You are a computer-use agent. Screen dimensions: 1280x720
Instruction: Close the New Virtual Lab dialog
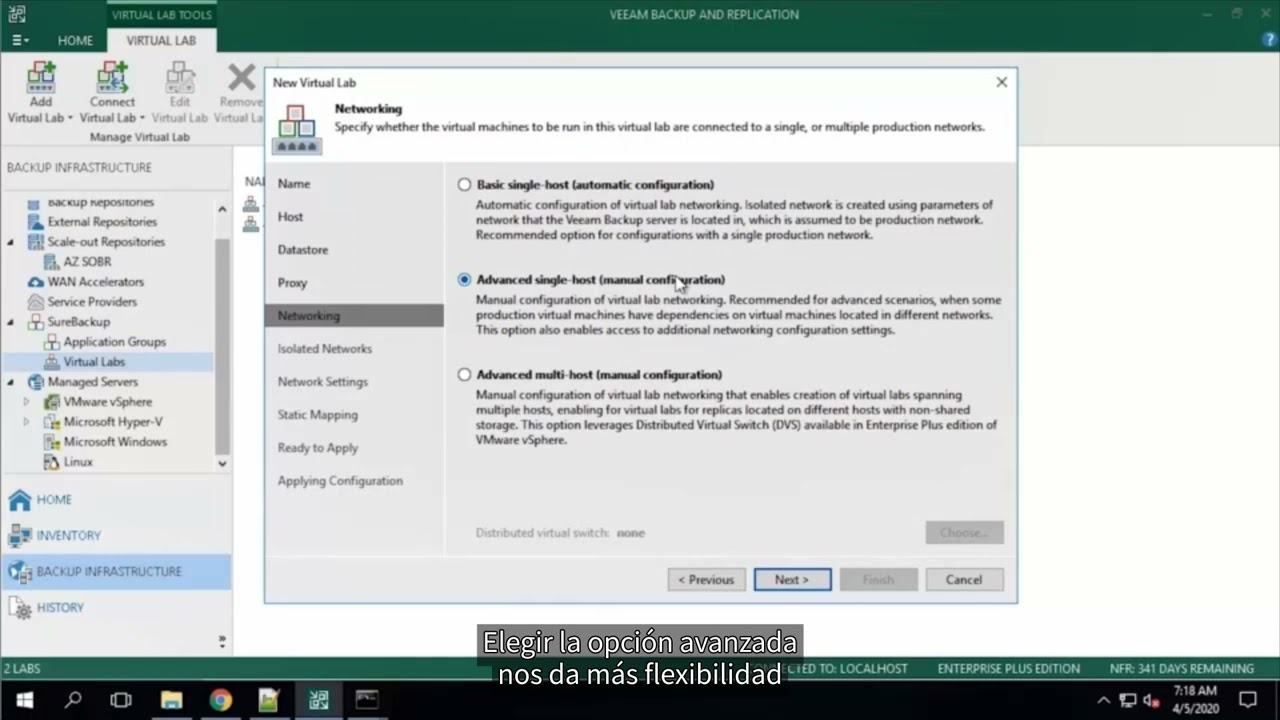(1001, 82)
